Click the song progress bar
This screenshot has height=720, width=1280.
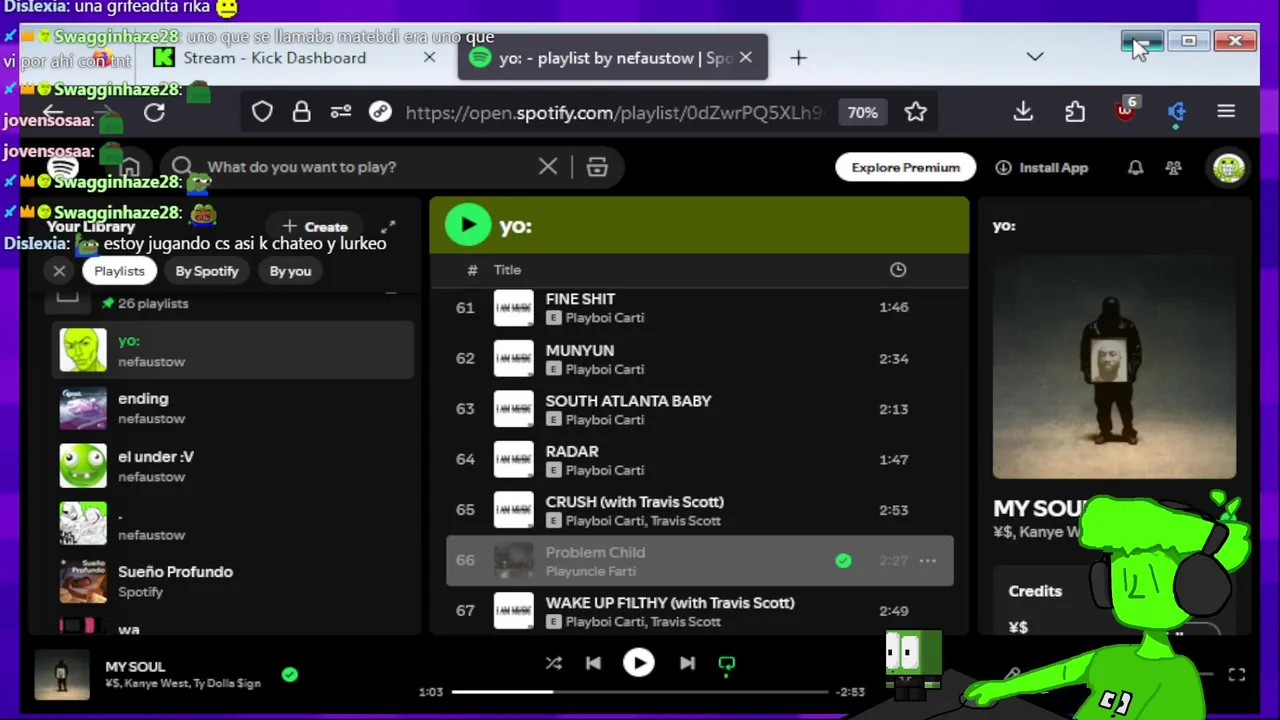pyautogui.click(x=640, y=692)
